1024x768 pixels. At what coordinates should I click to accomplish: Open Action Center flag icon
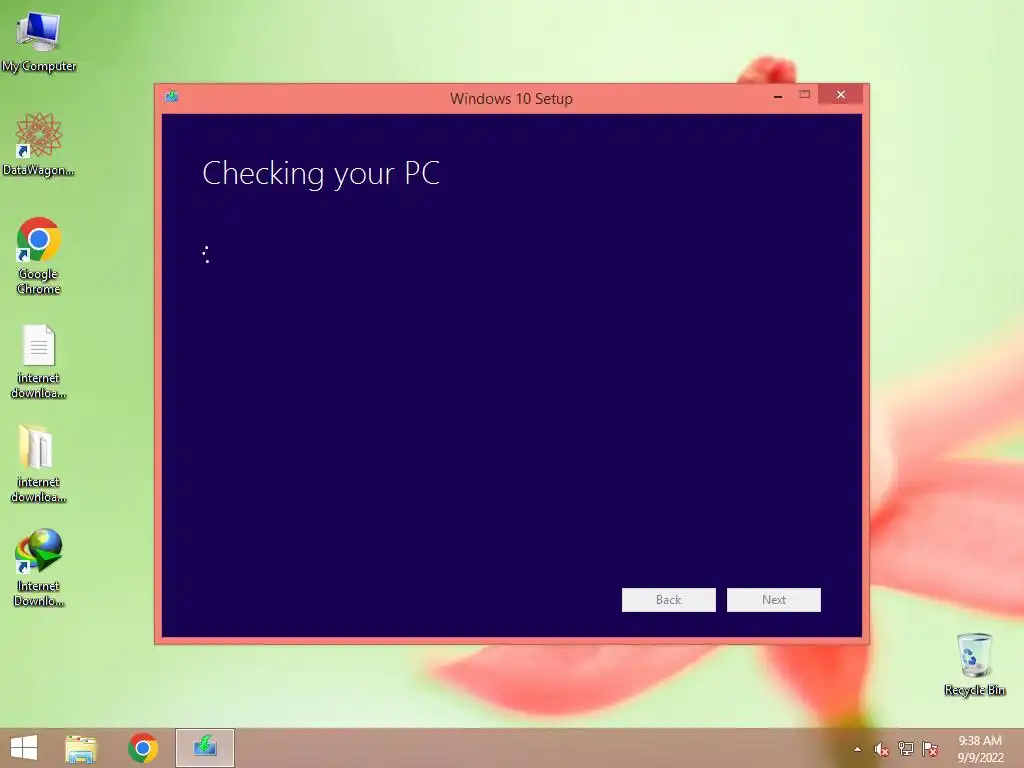click(x=930, y=749)
